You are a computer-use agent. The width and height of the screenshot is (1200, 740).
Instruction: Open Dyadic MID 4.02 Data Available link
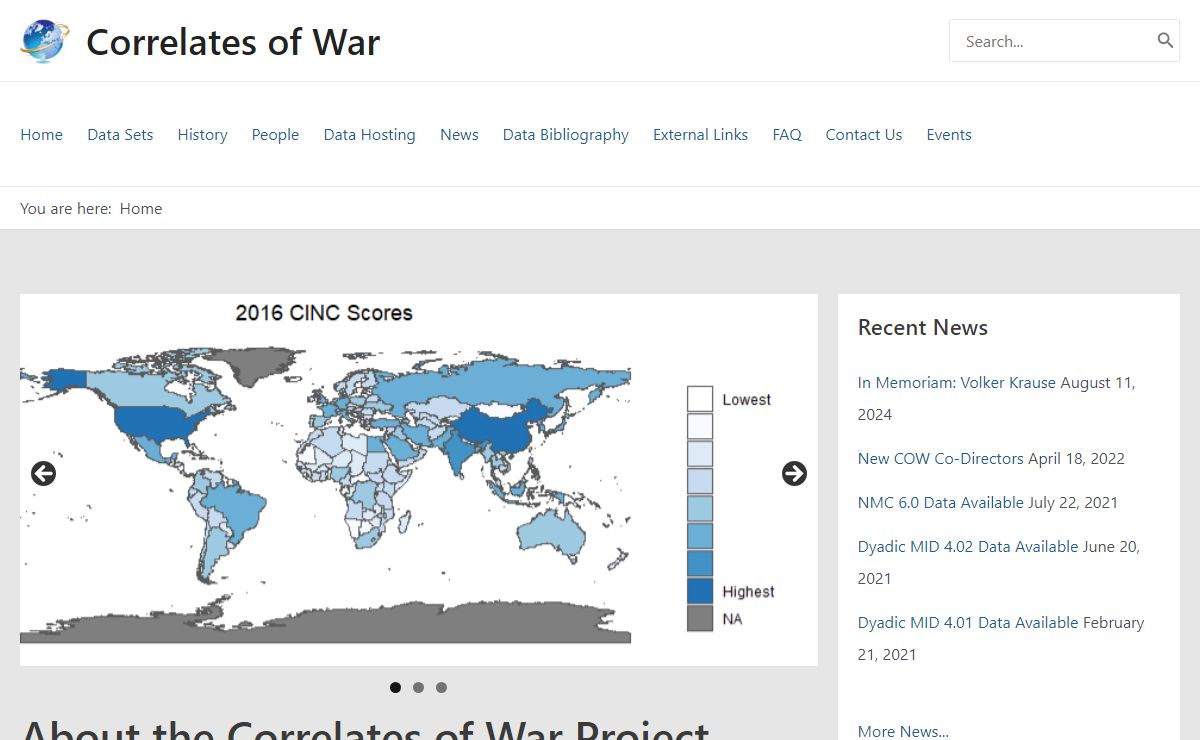pyautogui.click(x=968, y=546)
